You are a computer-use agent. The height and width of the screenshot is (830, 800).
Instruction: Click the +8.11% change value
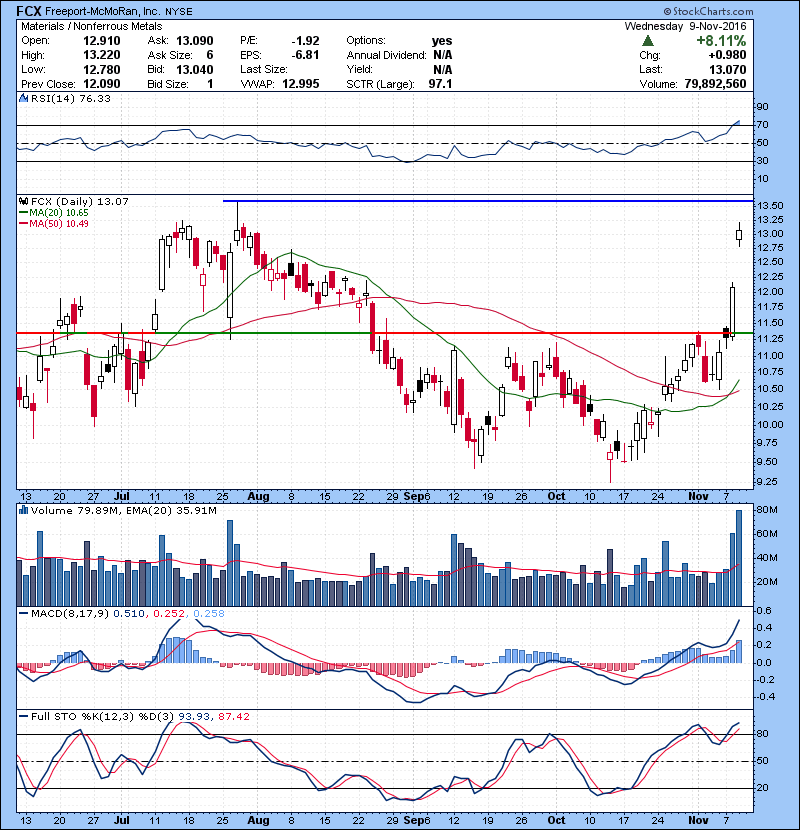tap(721, 41)
